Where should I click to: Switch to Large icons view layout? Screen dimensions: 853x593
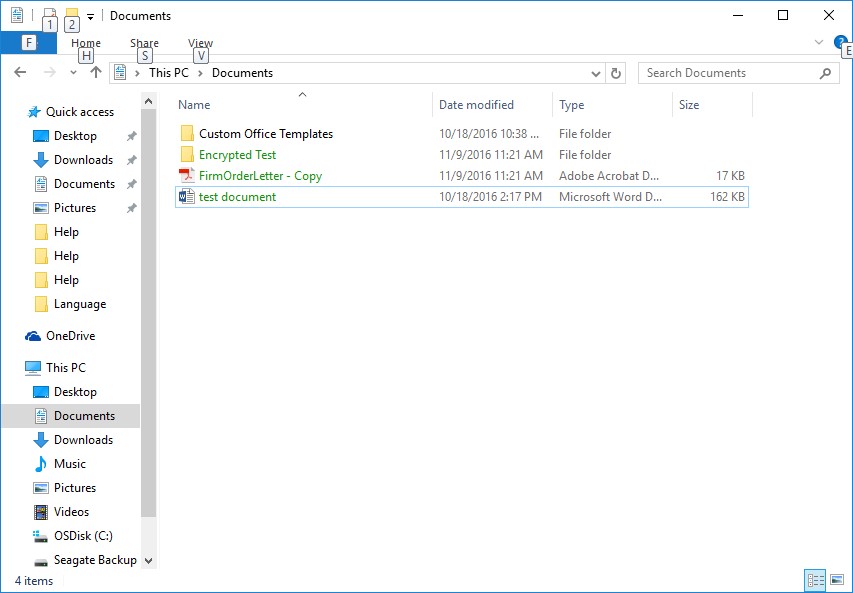coord(836,580)
